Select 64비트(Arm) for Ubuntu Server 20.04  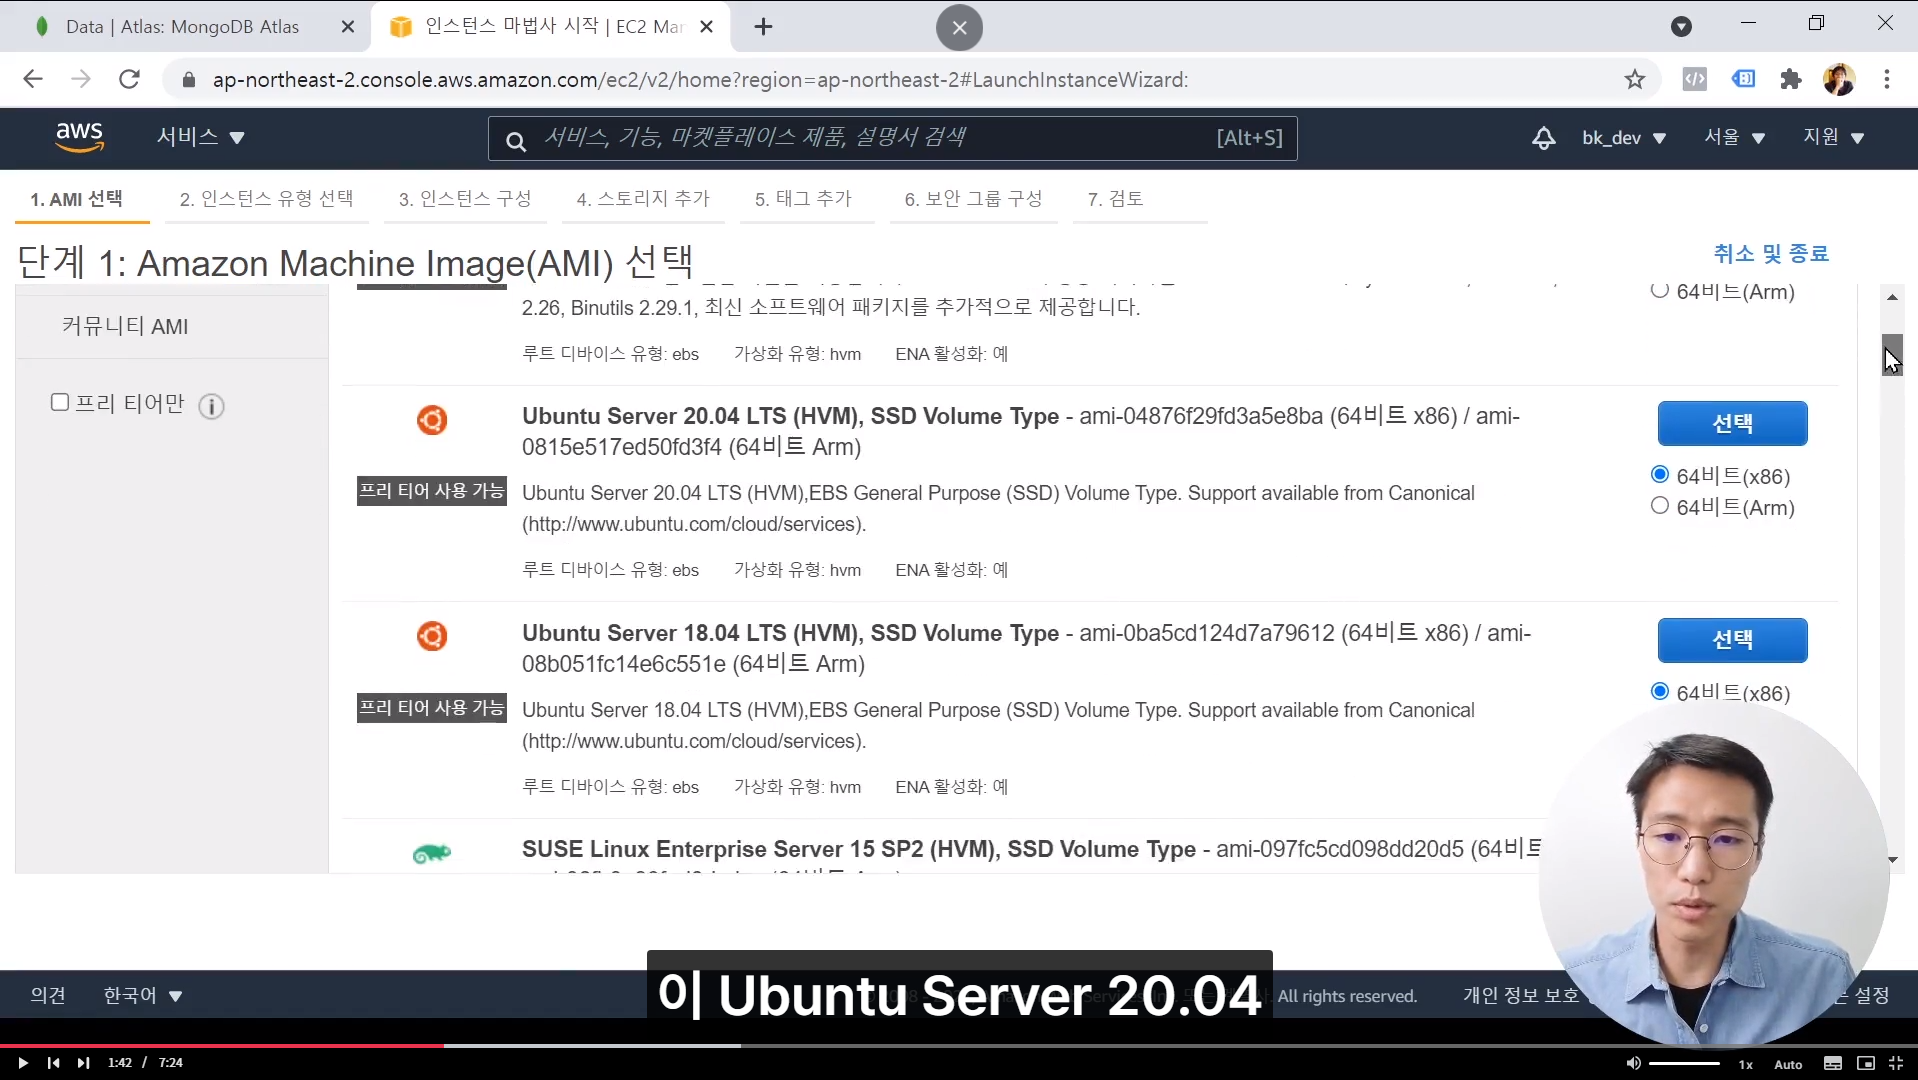pyautogui.click(x=1660, y=506)
